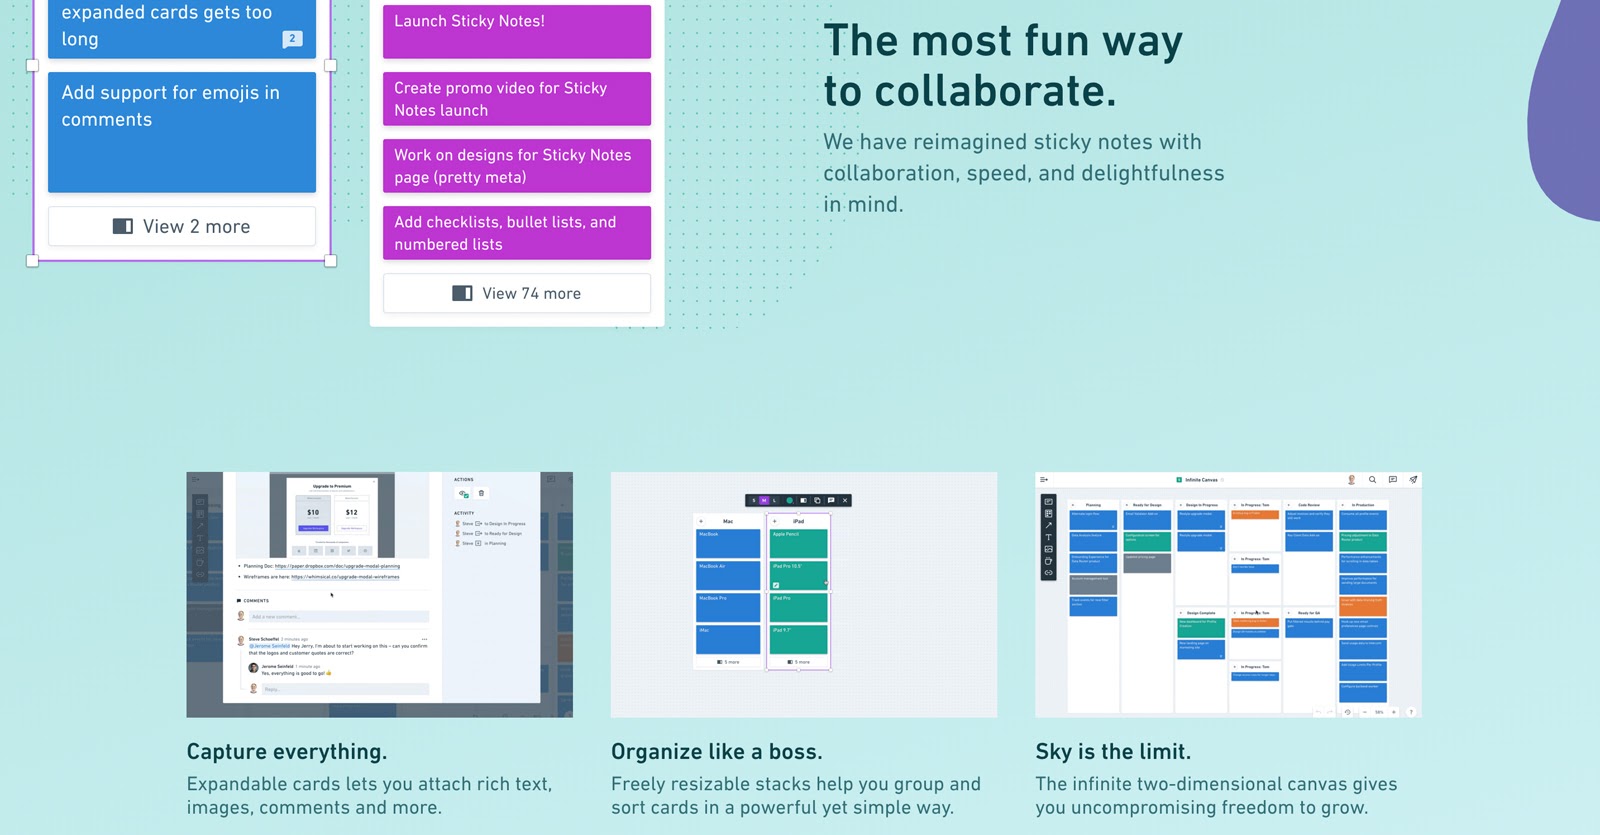Open the whimsical.co upgrade-modal-wireframes link
1600x835 pixels.
tap(345, 577)
